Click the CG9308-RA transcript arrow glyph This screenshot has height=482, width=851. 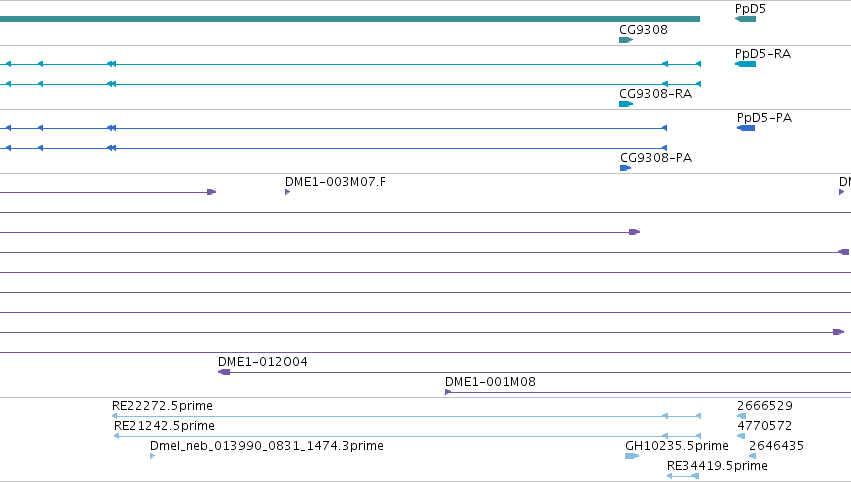626,104
